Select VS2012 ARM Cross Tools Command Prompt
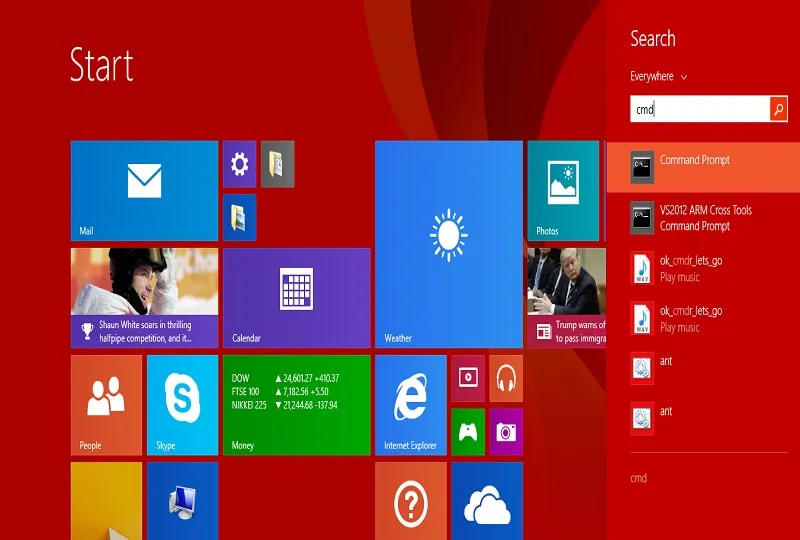Viewport: 800px width, 540px height. pos(703,218)
